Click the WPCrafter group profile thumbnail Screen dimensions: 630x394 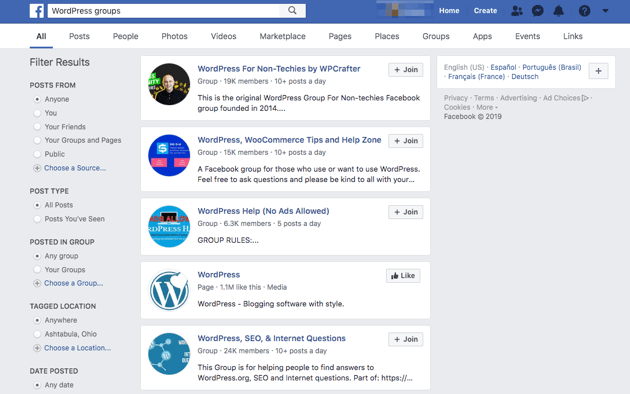pyautogui.click(x=169, y=84)
